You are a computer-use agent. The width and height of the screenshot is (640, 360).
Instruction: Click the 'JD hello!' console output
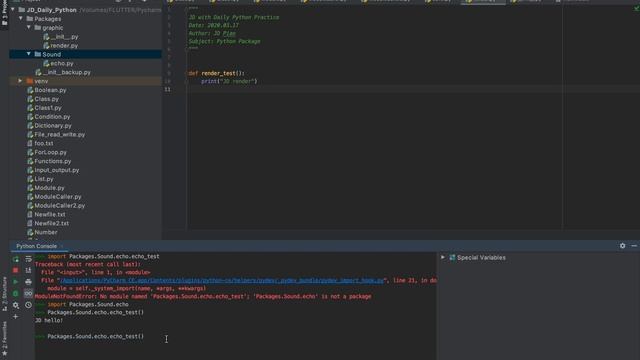point(49,320)
